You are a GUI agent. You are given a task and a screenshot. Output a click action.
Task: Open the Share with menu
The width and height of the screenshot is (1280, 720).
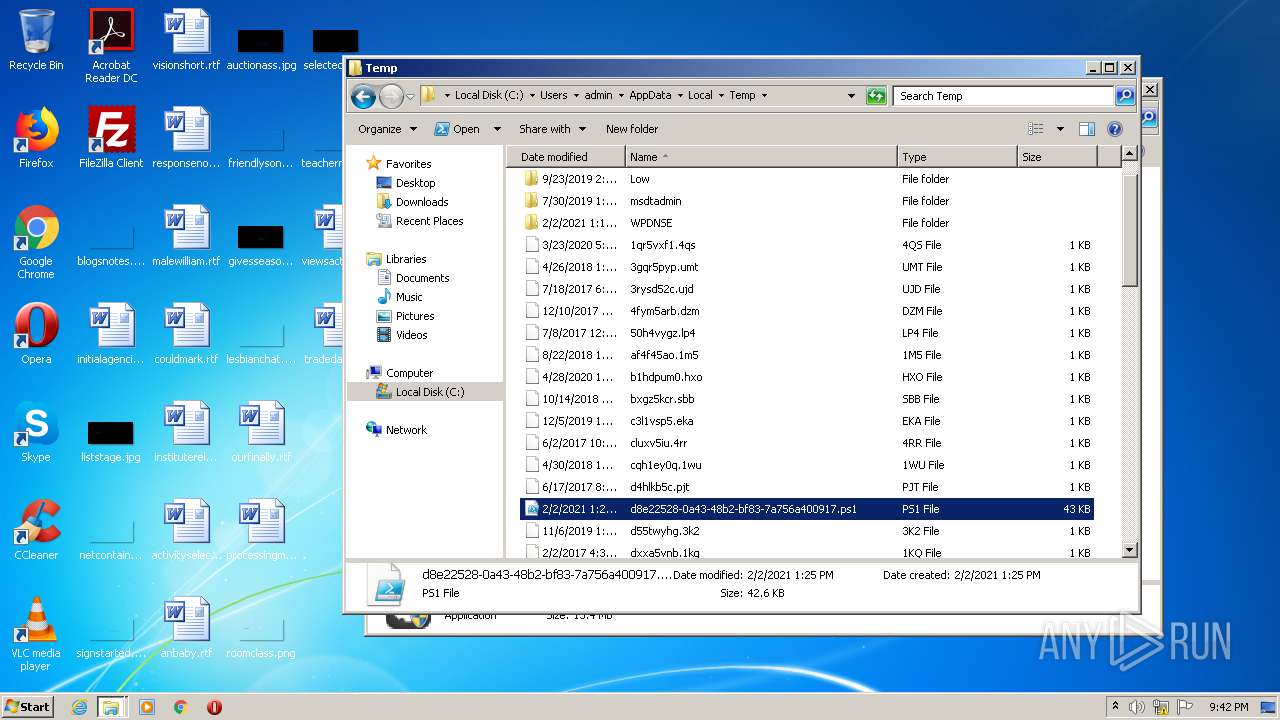[551, 129]
